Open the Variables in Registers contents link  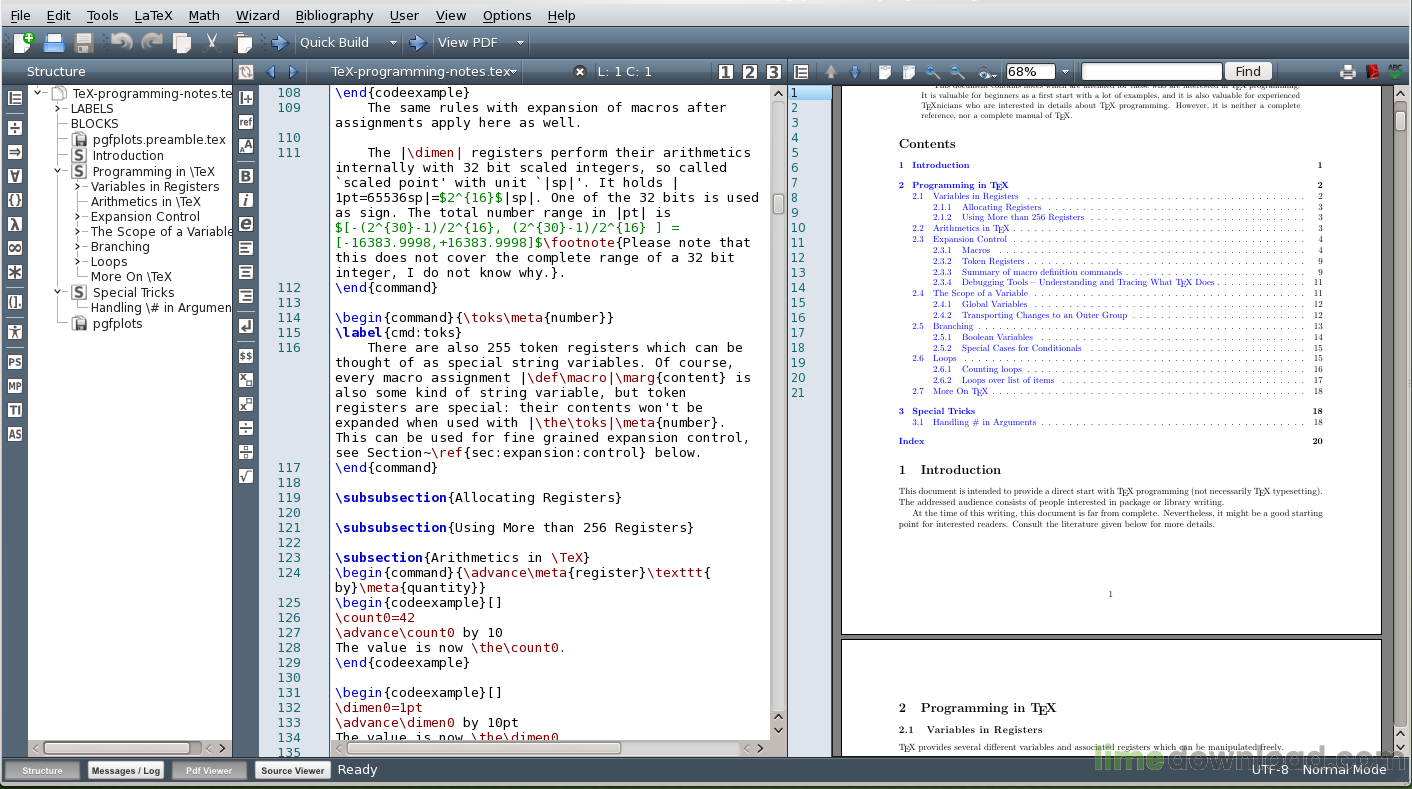[x=975, y=196]
